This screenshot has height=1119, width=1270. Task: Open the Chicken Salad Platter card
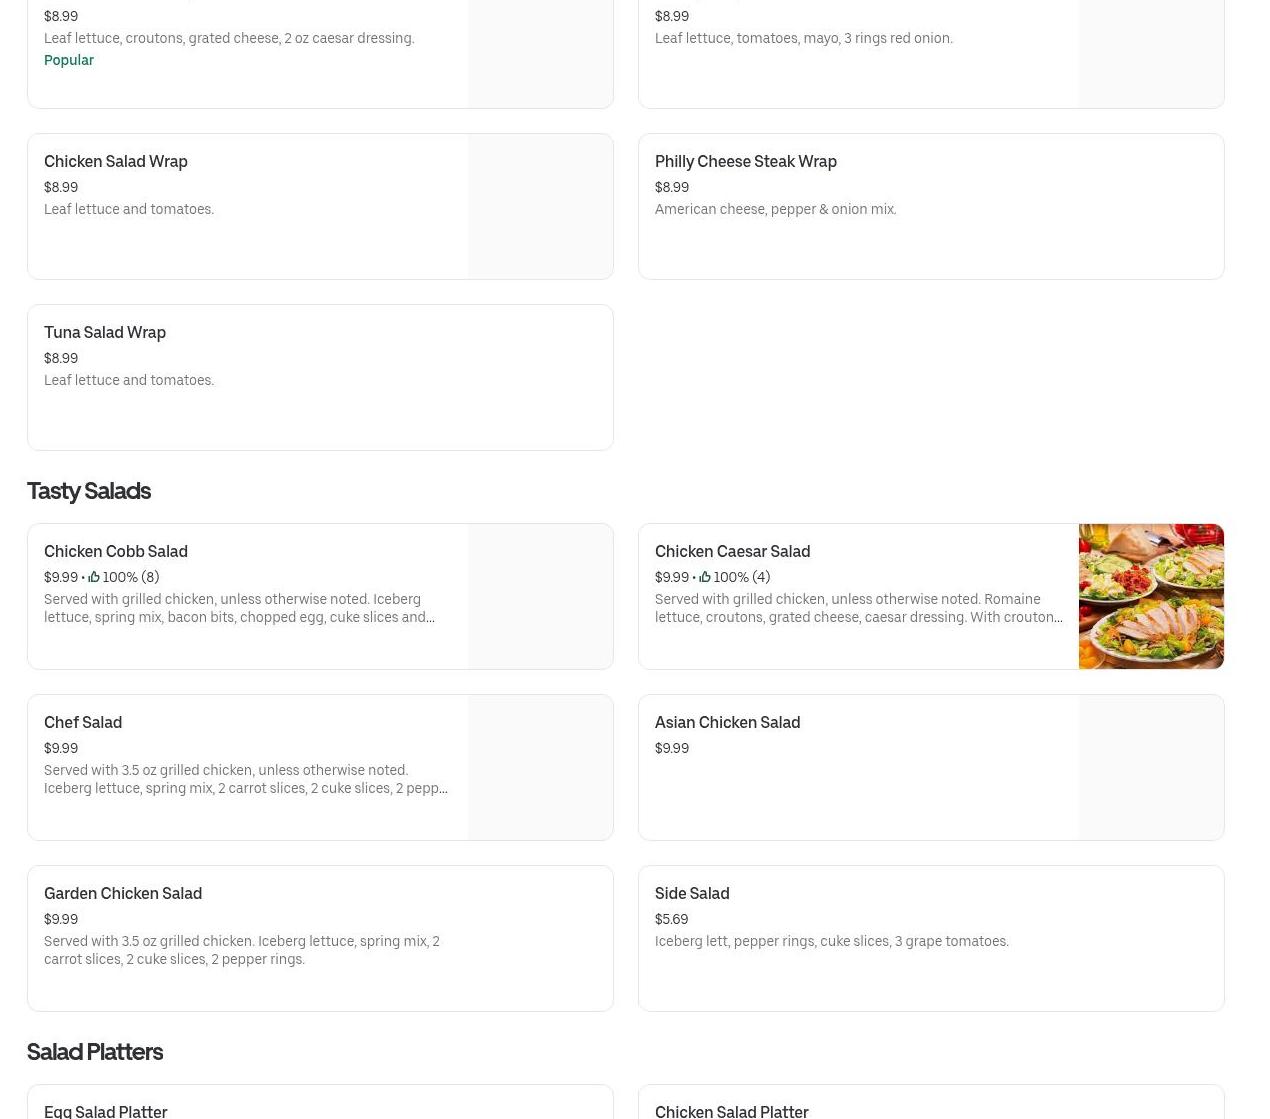point(931,1102)
